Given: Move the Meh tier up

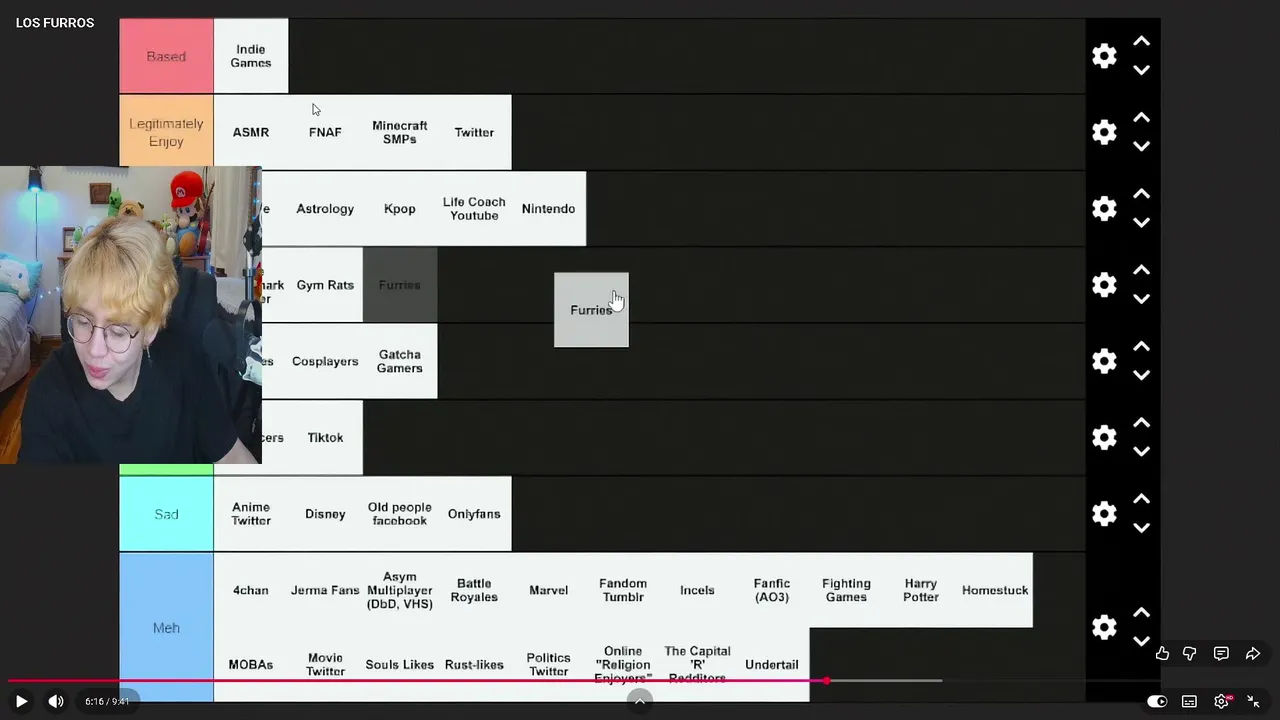Looking at the screenshot, I should (x=1141, y=613).
